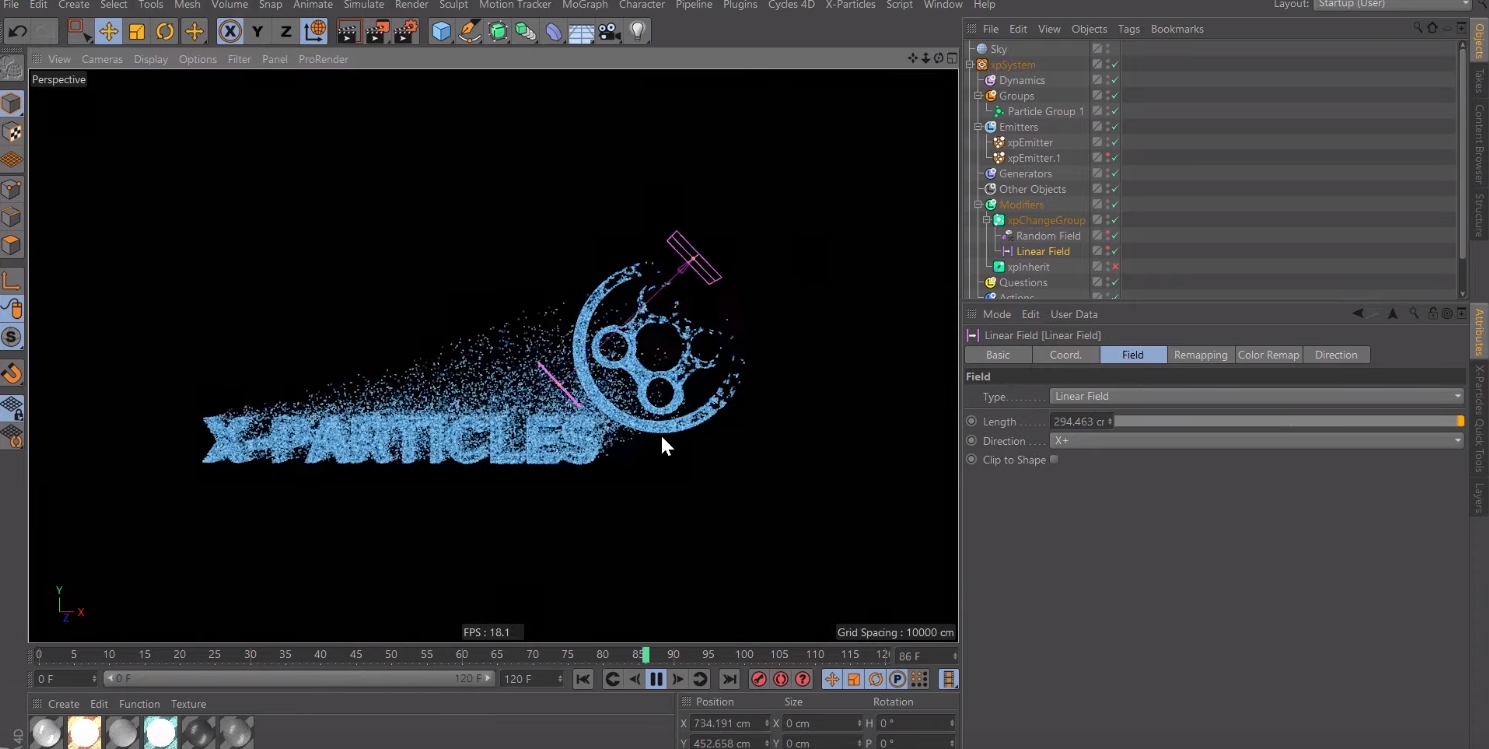
Task: Open Attributes User Data menu
Action: coord(1074,314)
